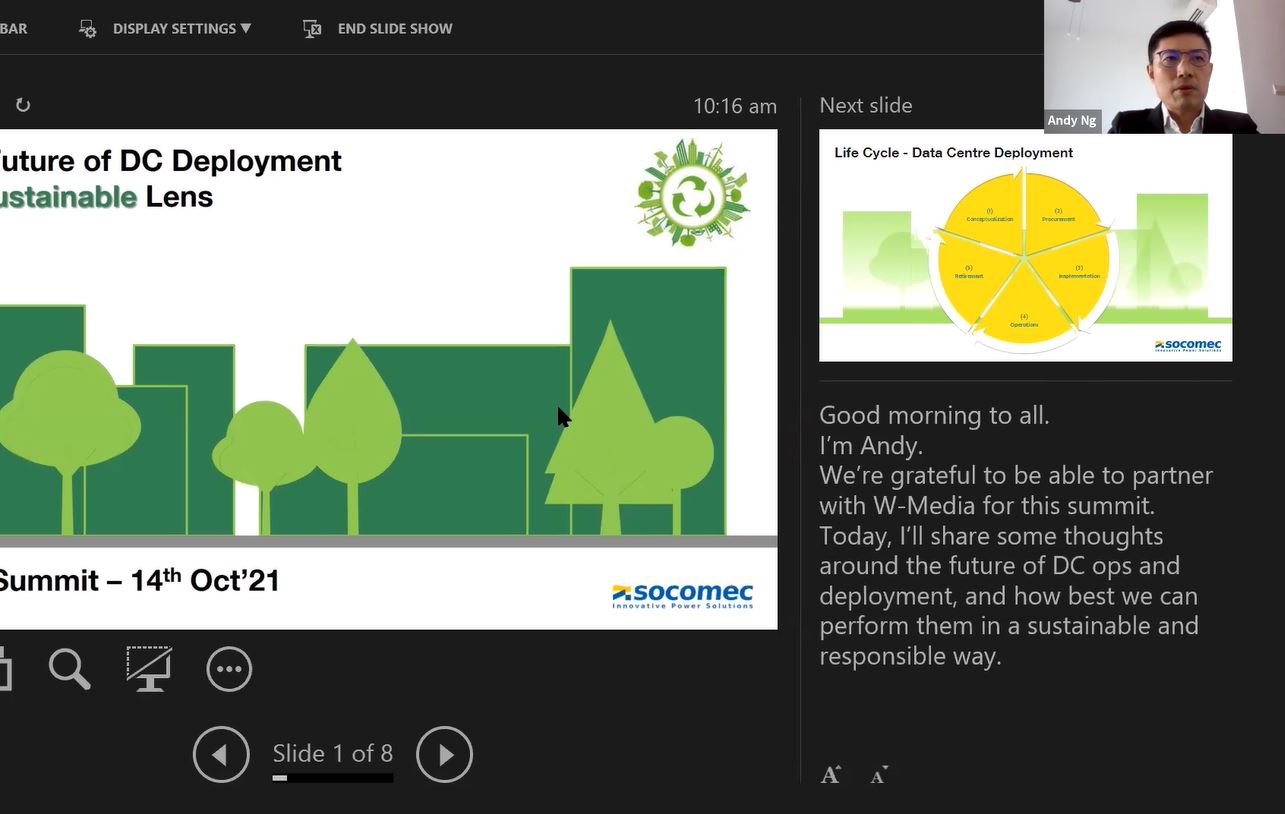Toggle black or unblack slide show
1285x814 pixels.
149,669
